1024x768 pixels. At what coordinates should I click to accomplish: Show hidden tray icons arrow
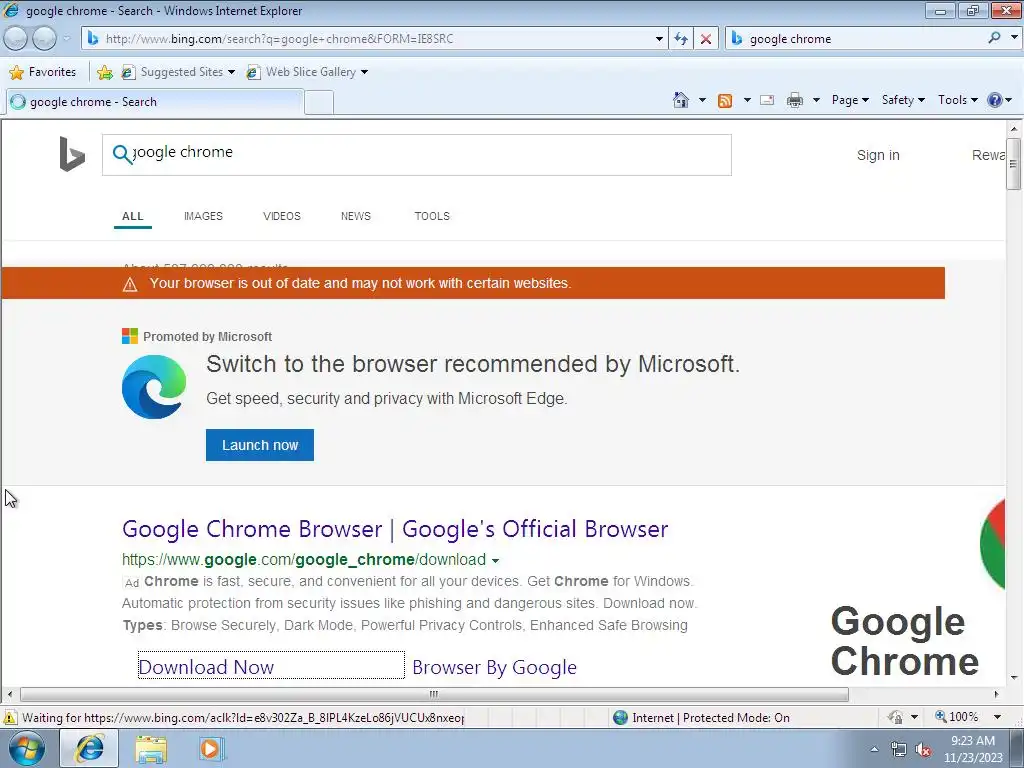click(874, 750)
